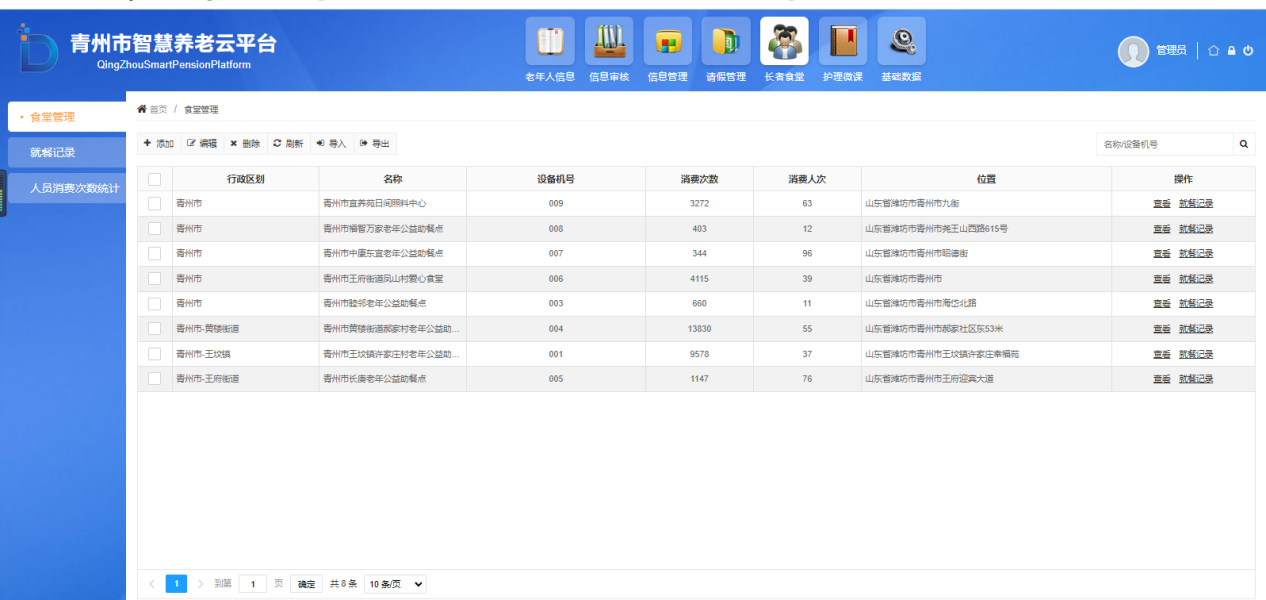Open the 基础数据 gear icon
Viewport: 1266px width, 600px height.
902,41
